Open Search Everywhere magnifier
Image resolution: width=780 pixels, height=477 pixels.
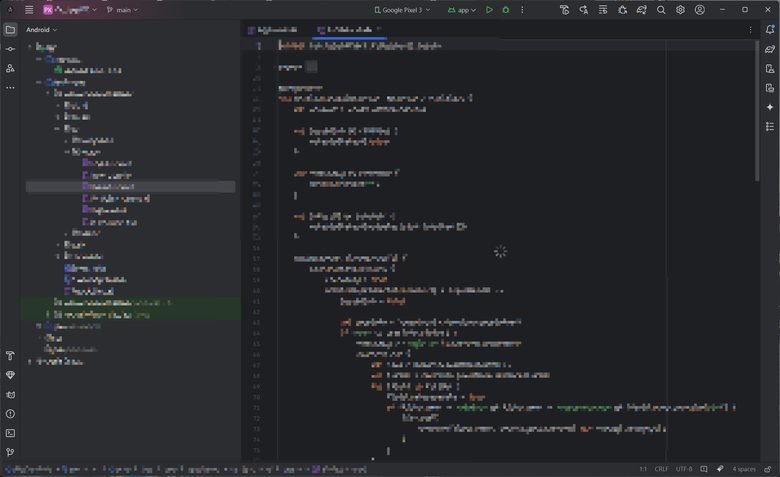pos(661,9)
